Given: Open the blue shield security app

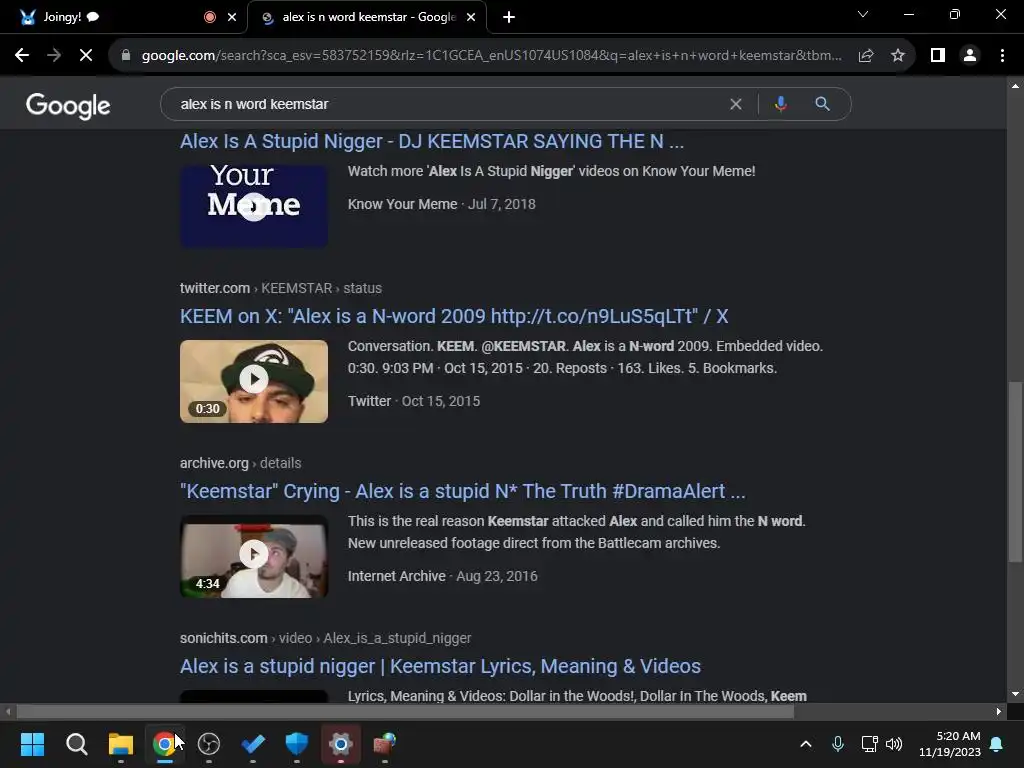Looking at the screenshot, I should tap(296, 744).
